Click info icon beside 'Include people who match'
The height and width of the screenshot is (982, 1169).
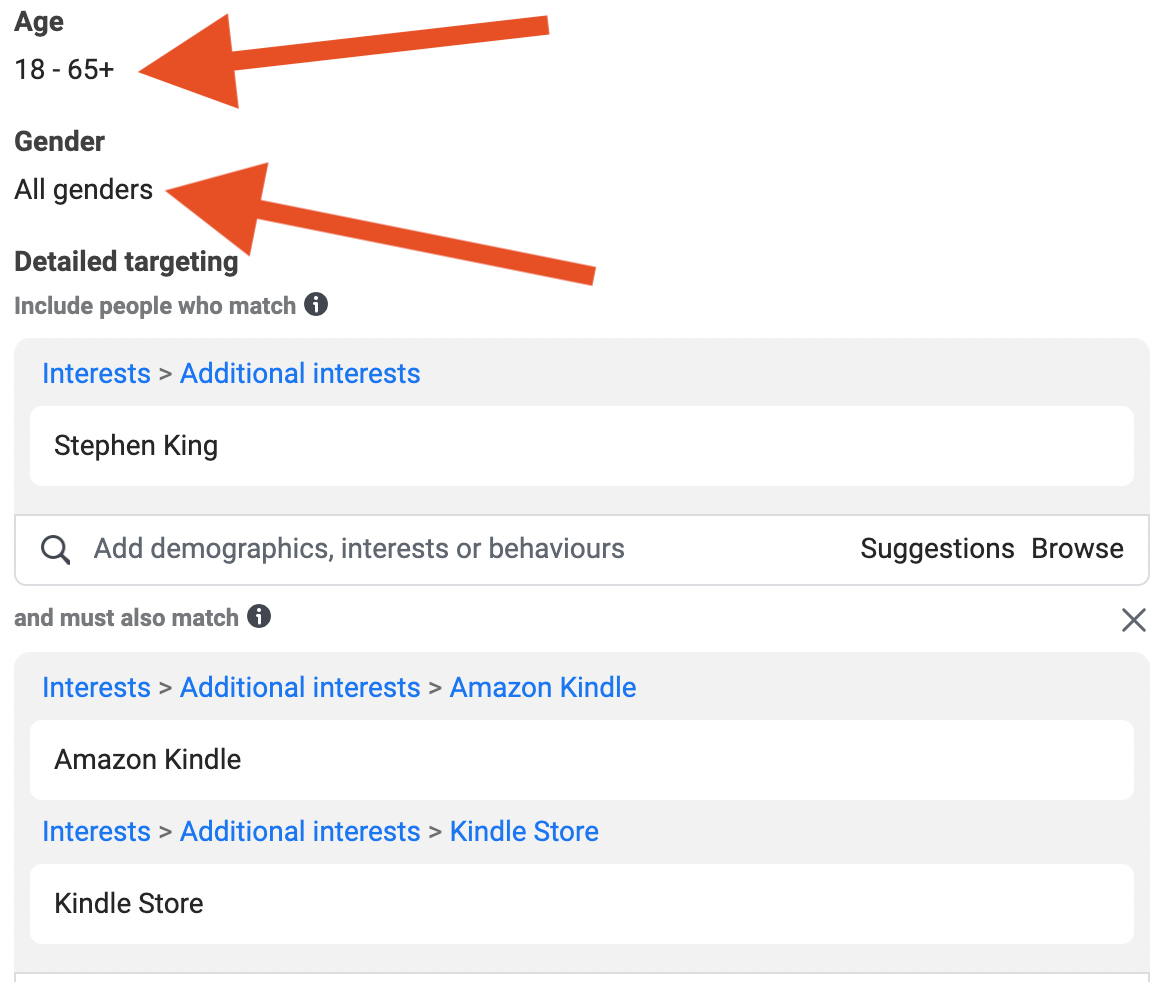coord(316,304)
